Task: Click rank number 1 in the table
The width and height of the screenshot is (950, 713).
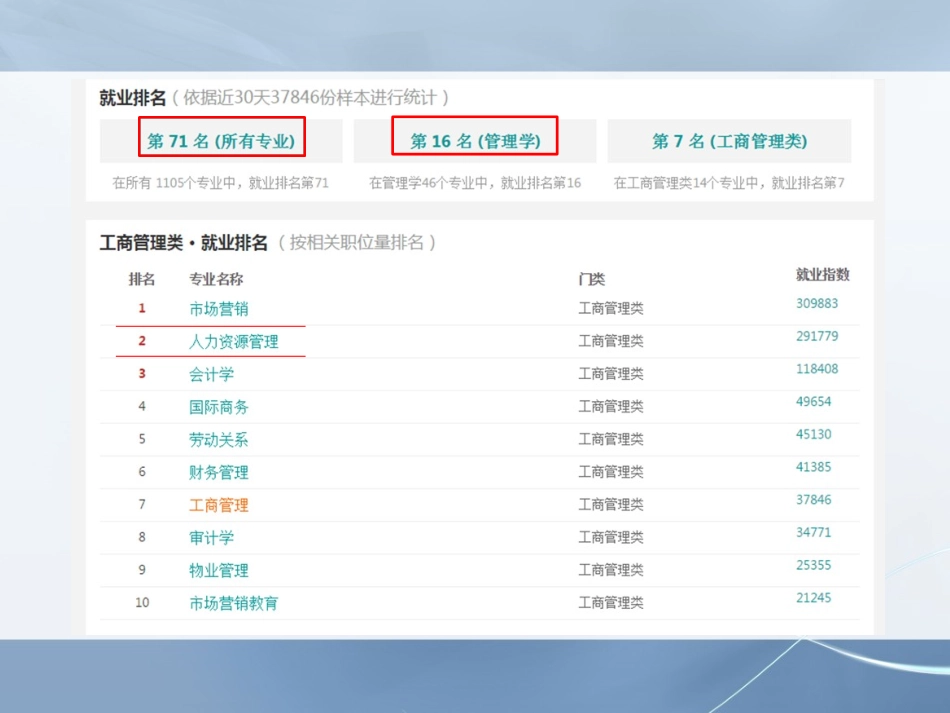Action: (142, 308)
